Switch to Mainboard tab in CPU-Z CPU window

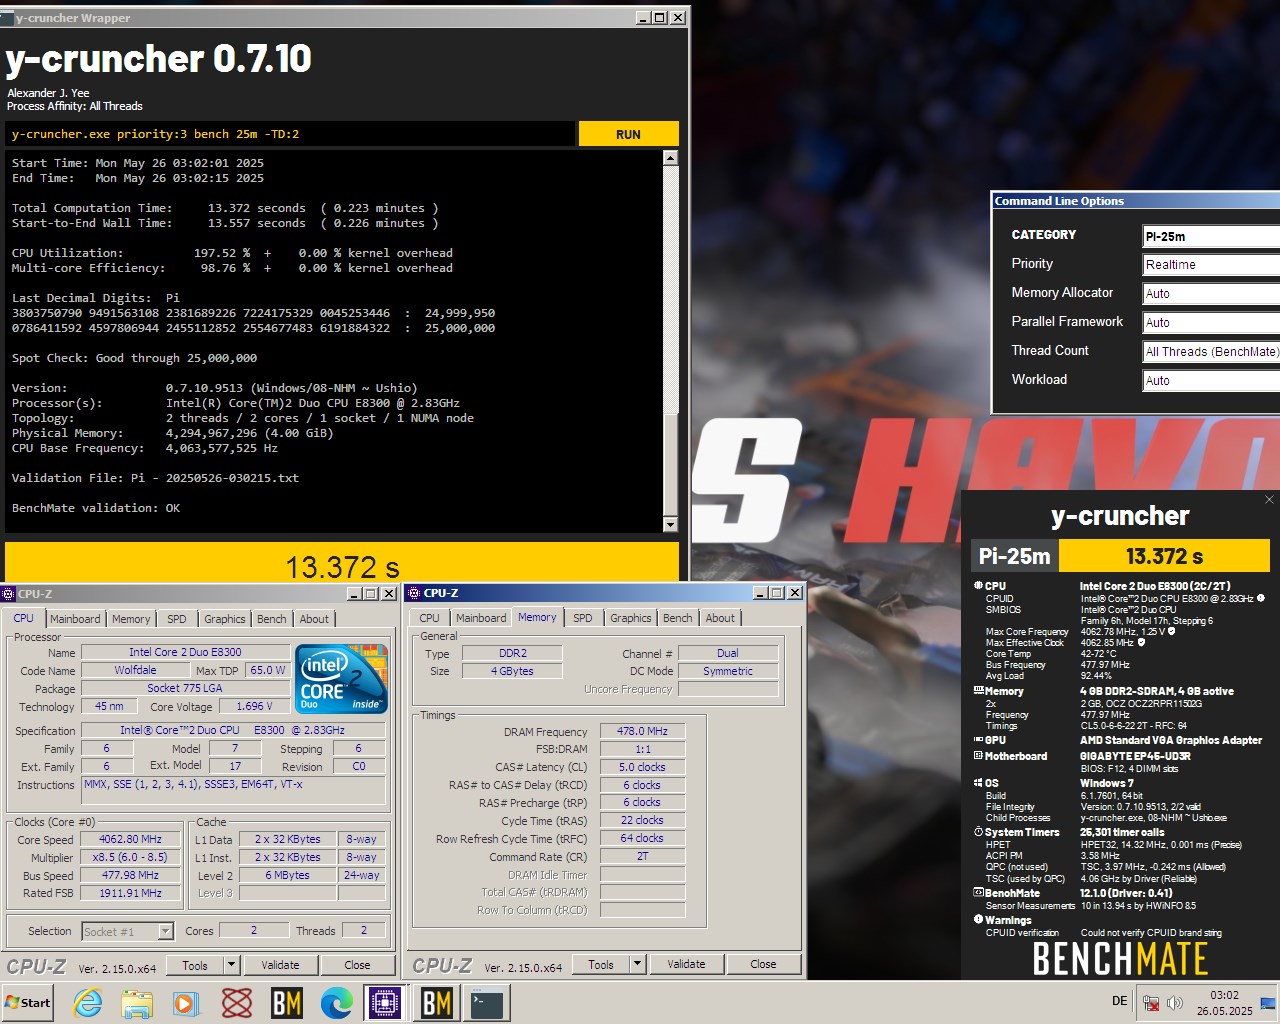click(75, 619)
